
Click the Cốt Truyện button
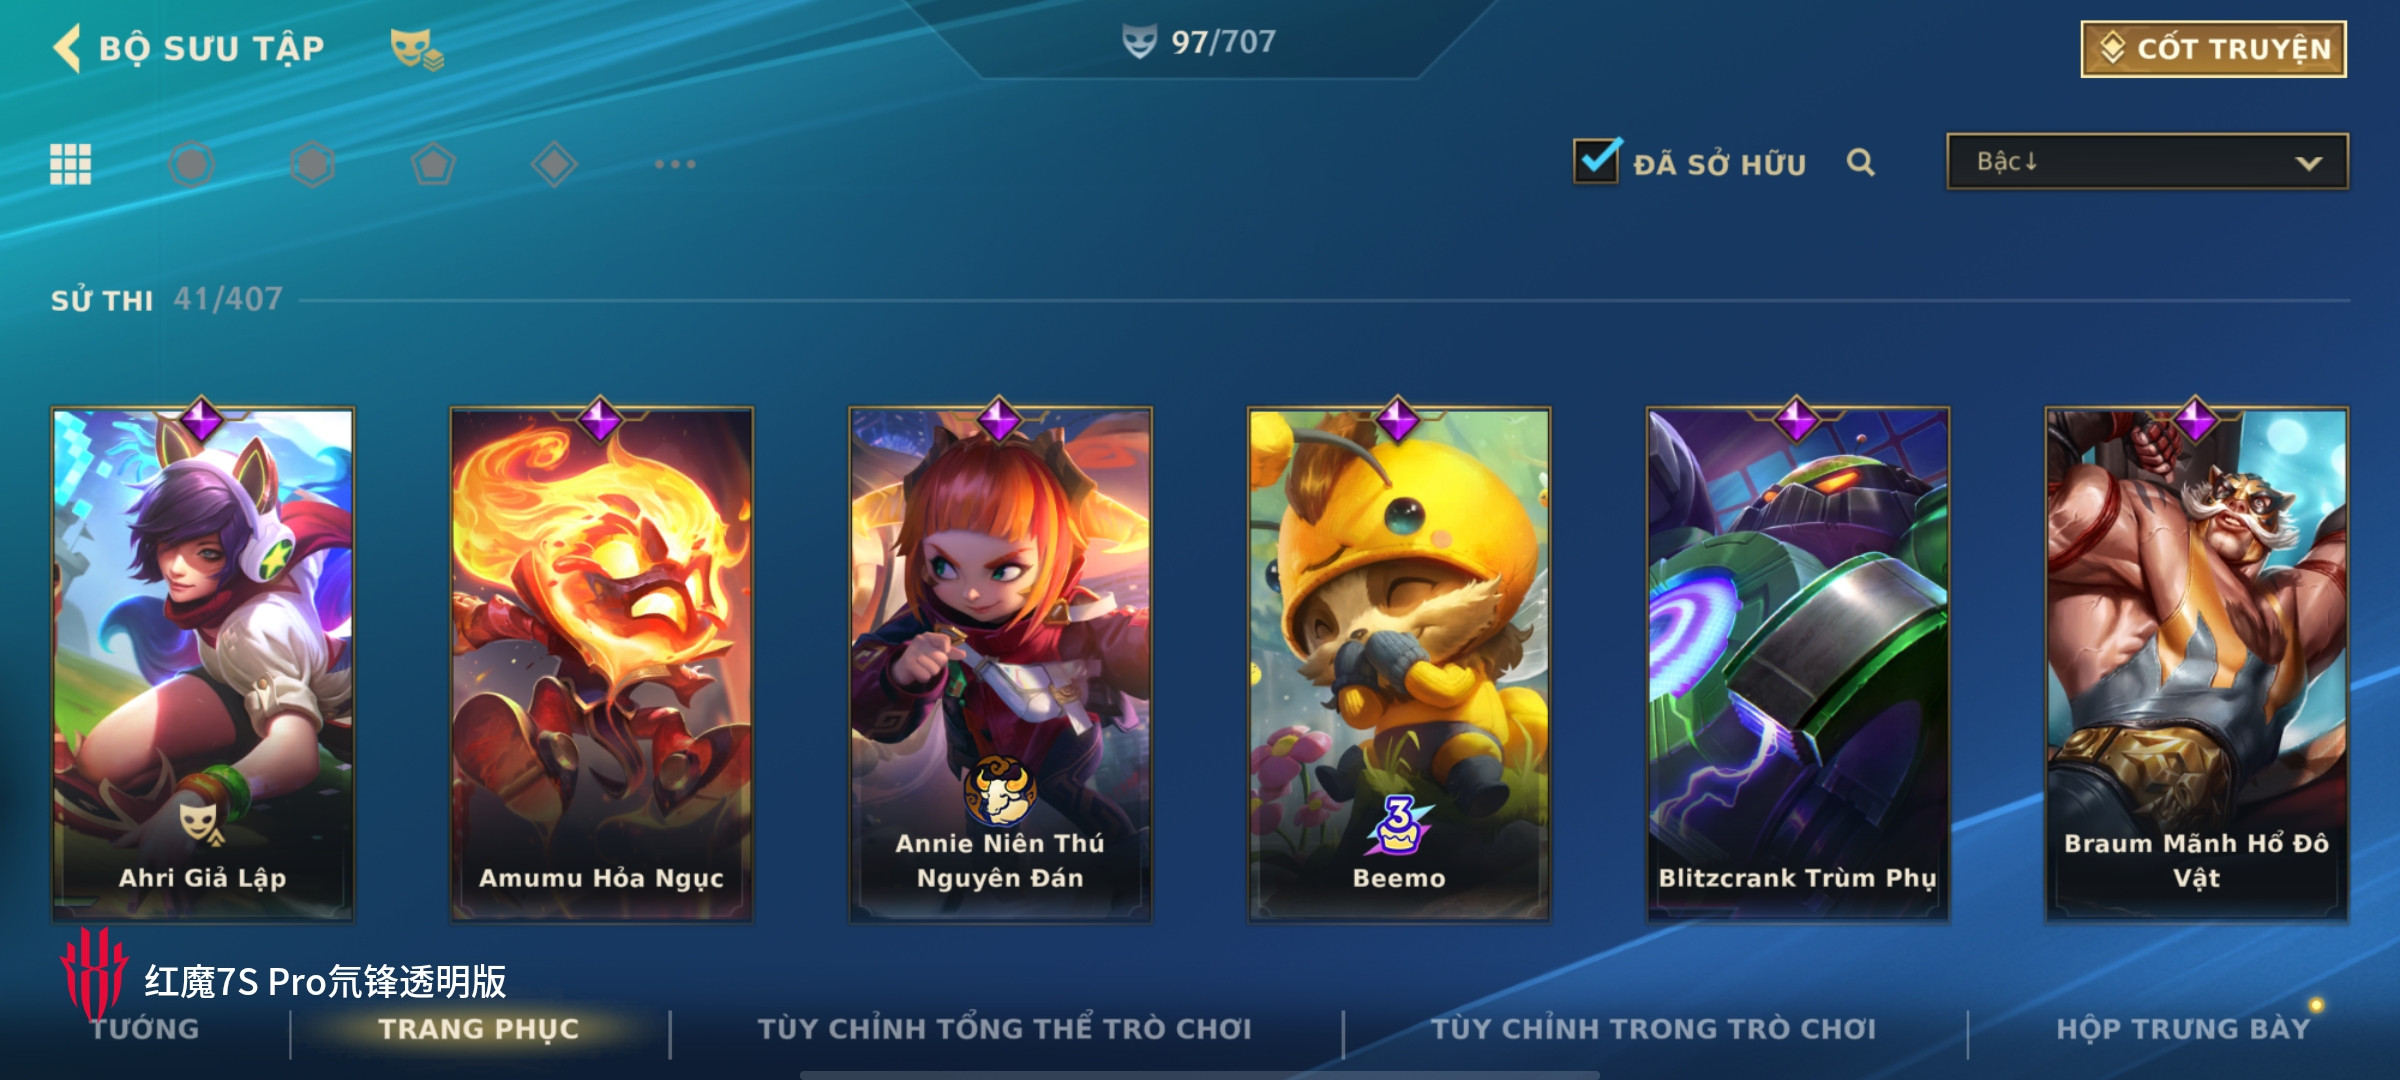coord(2214,49)
